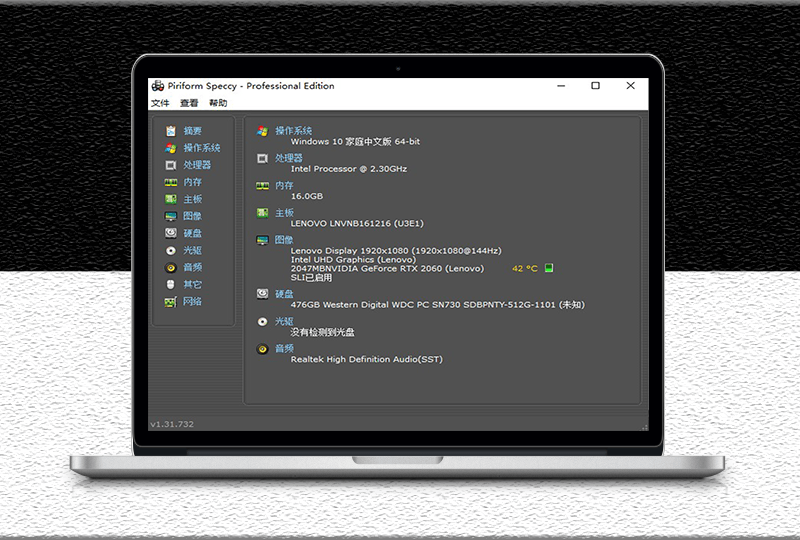Screen dimensions: 800x540
Task: Open the 文件 (File) menu
Action: click(x=160, y=103)
